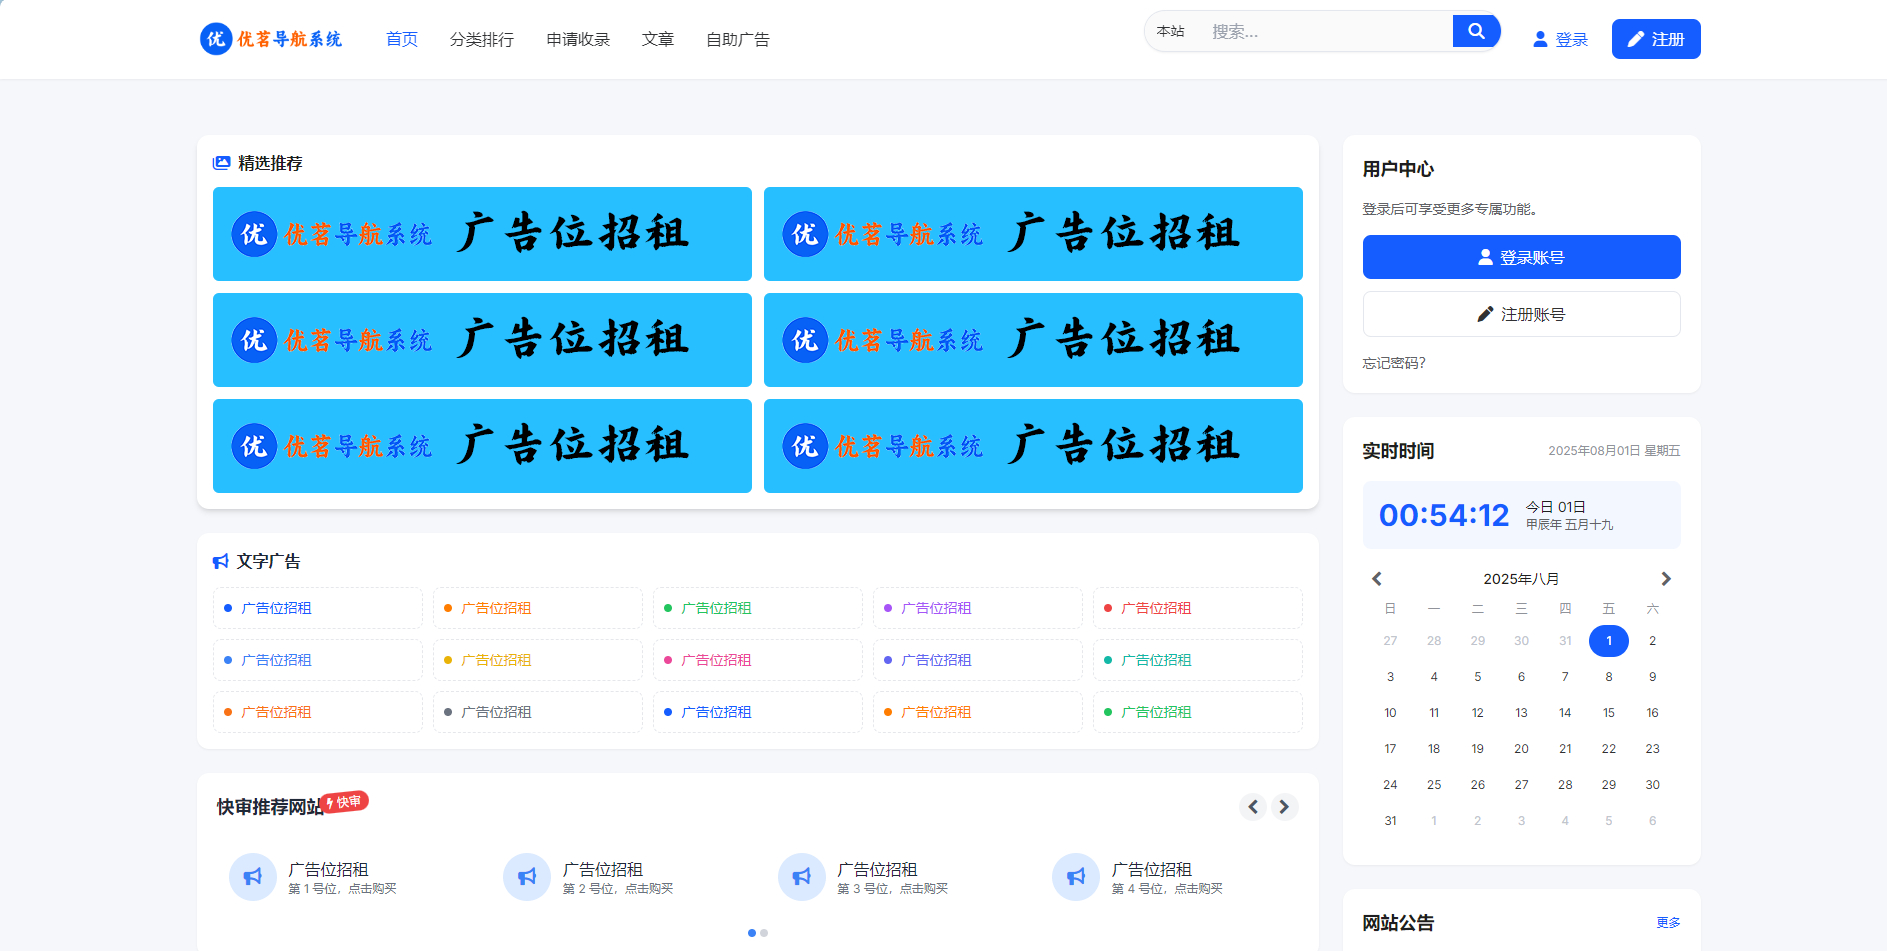Viewport: 1887px width, 951px height.
Task: Open the 本站 search scope dropdown
Action: (1170, 32)
